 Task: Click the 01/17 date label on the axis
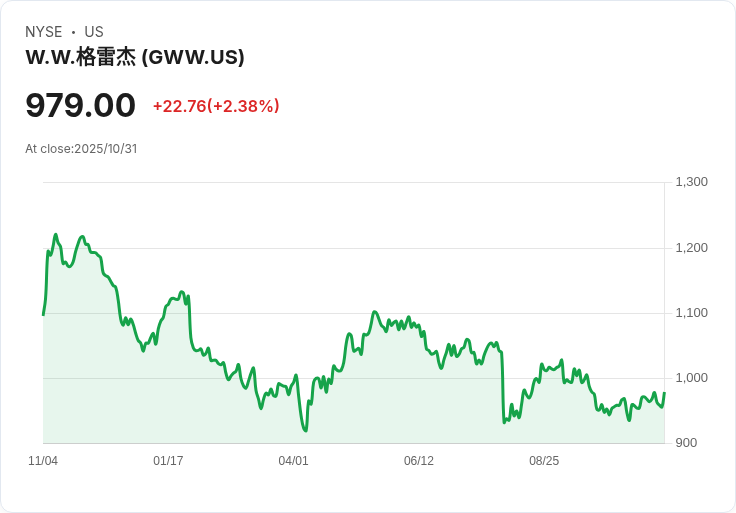coord(168,461)
